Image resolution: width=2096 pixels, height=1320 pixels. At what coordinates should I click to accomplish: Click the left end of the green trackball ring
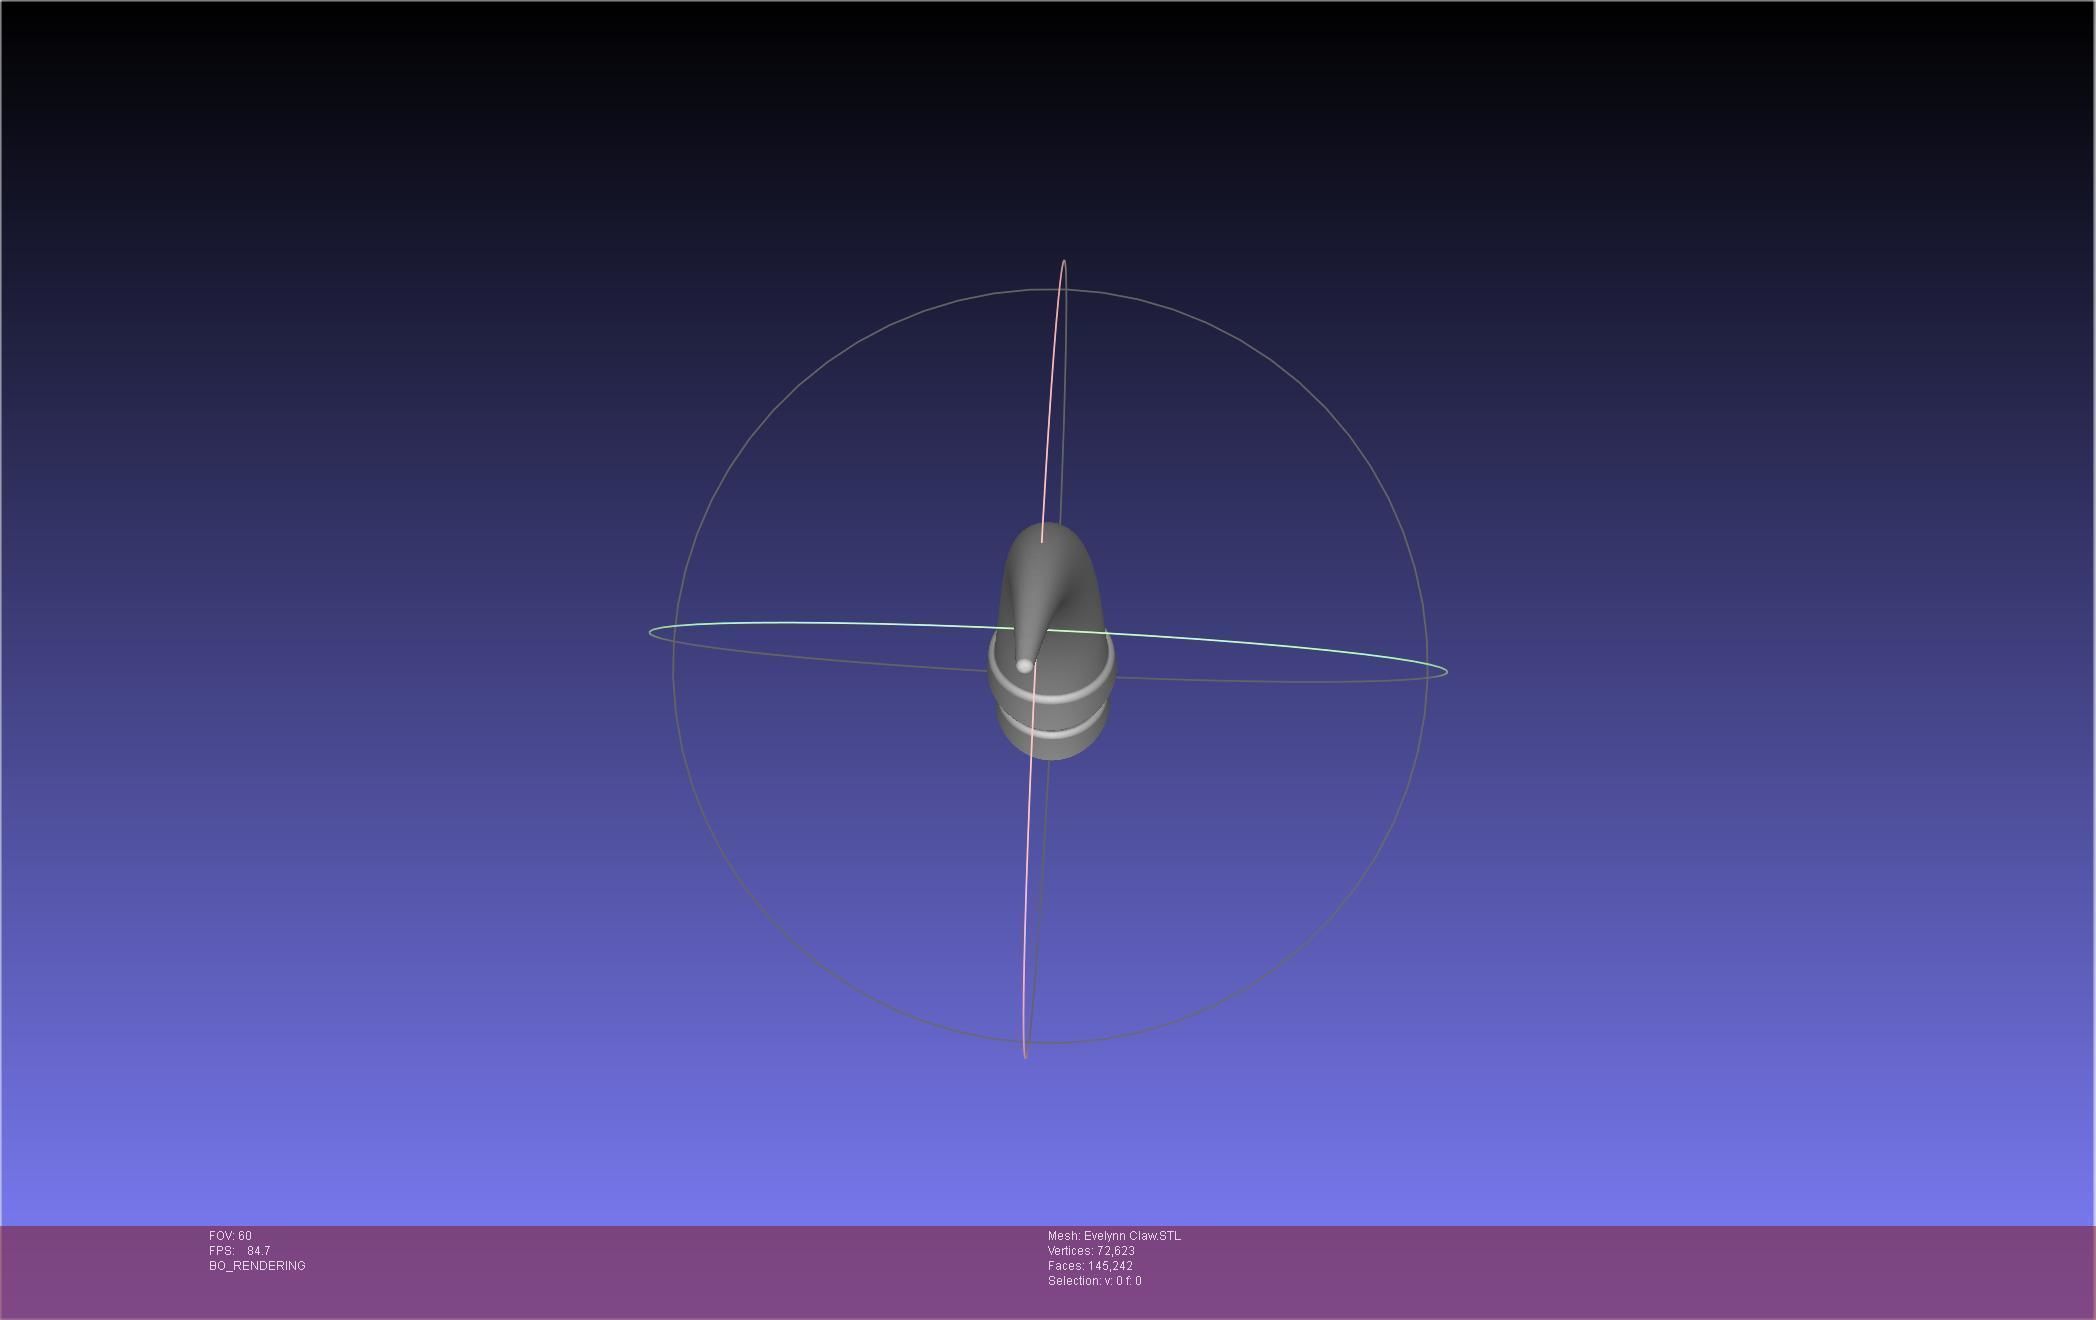pyautogui.click(x=651, y=632)
